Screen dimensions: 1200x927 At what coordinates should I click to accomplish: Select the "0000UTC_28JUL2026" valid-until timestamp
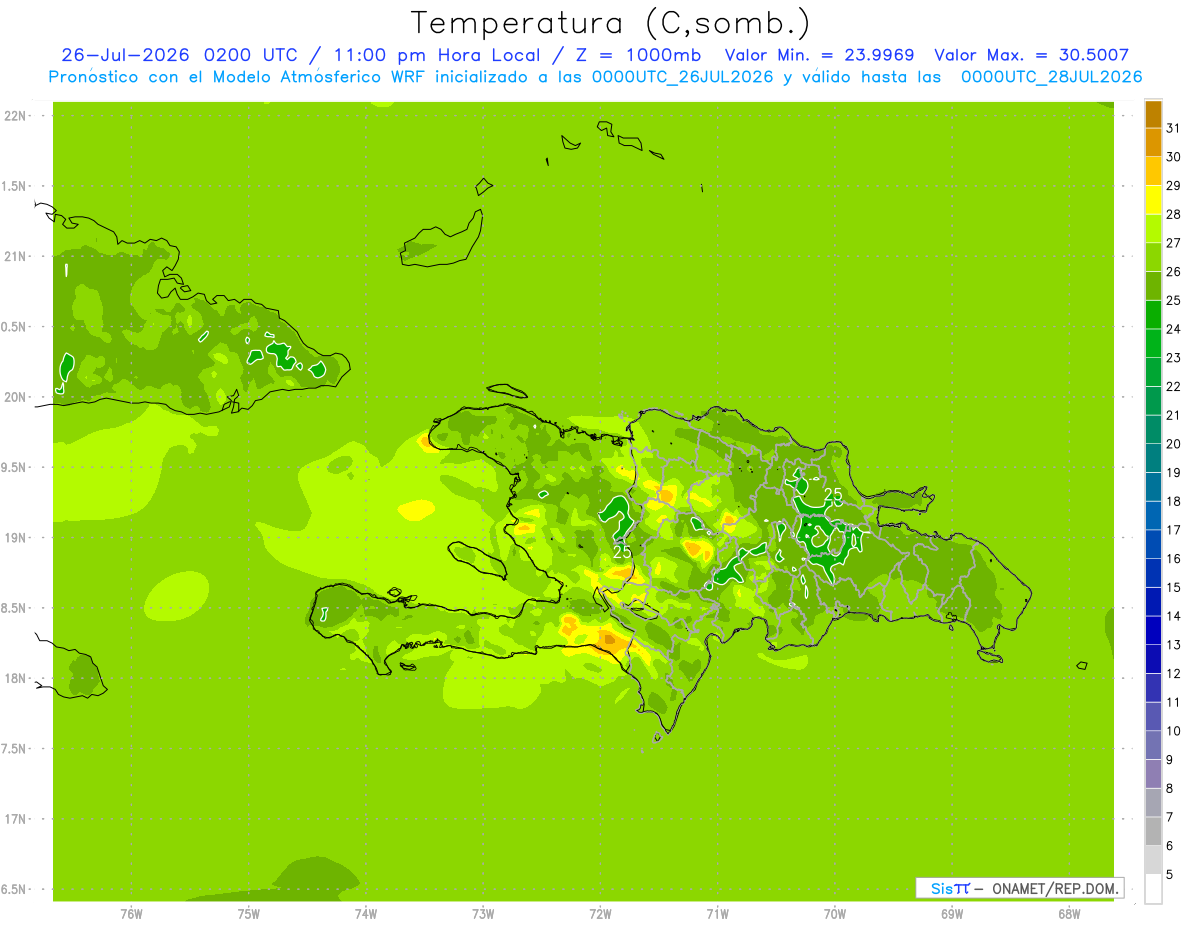(1051, 77)
